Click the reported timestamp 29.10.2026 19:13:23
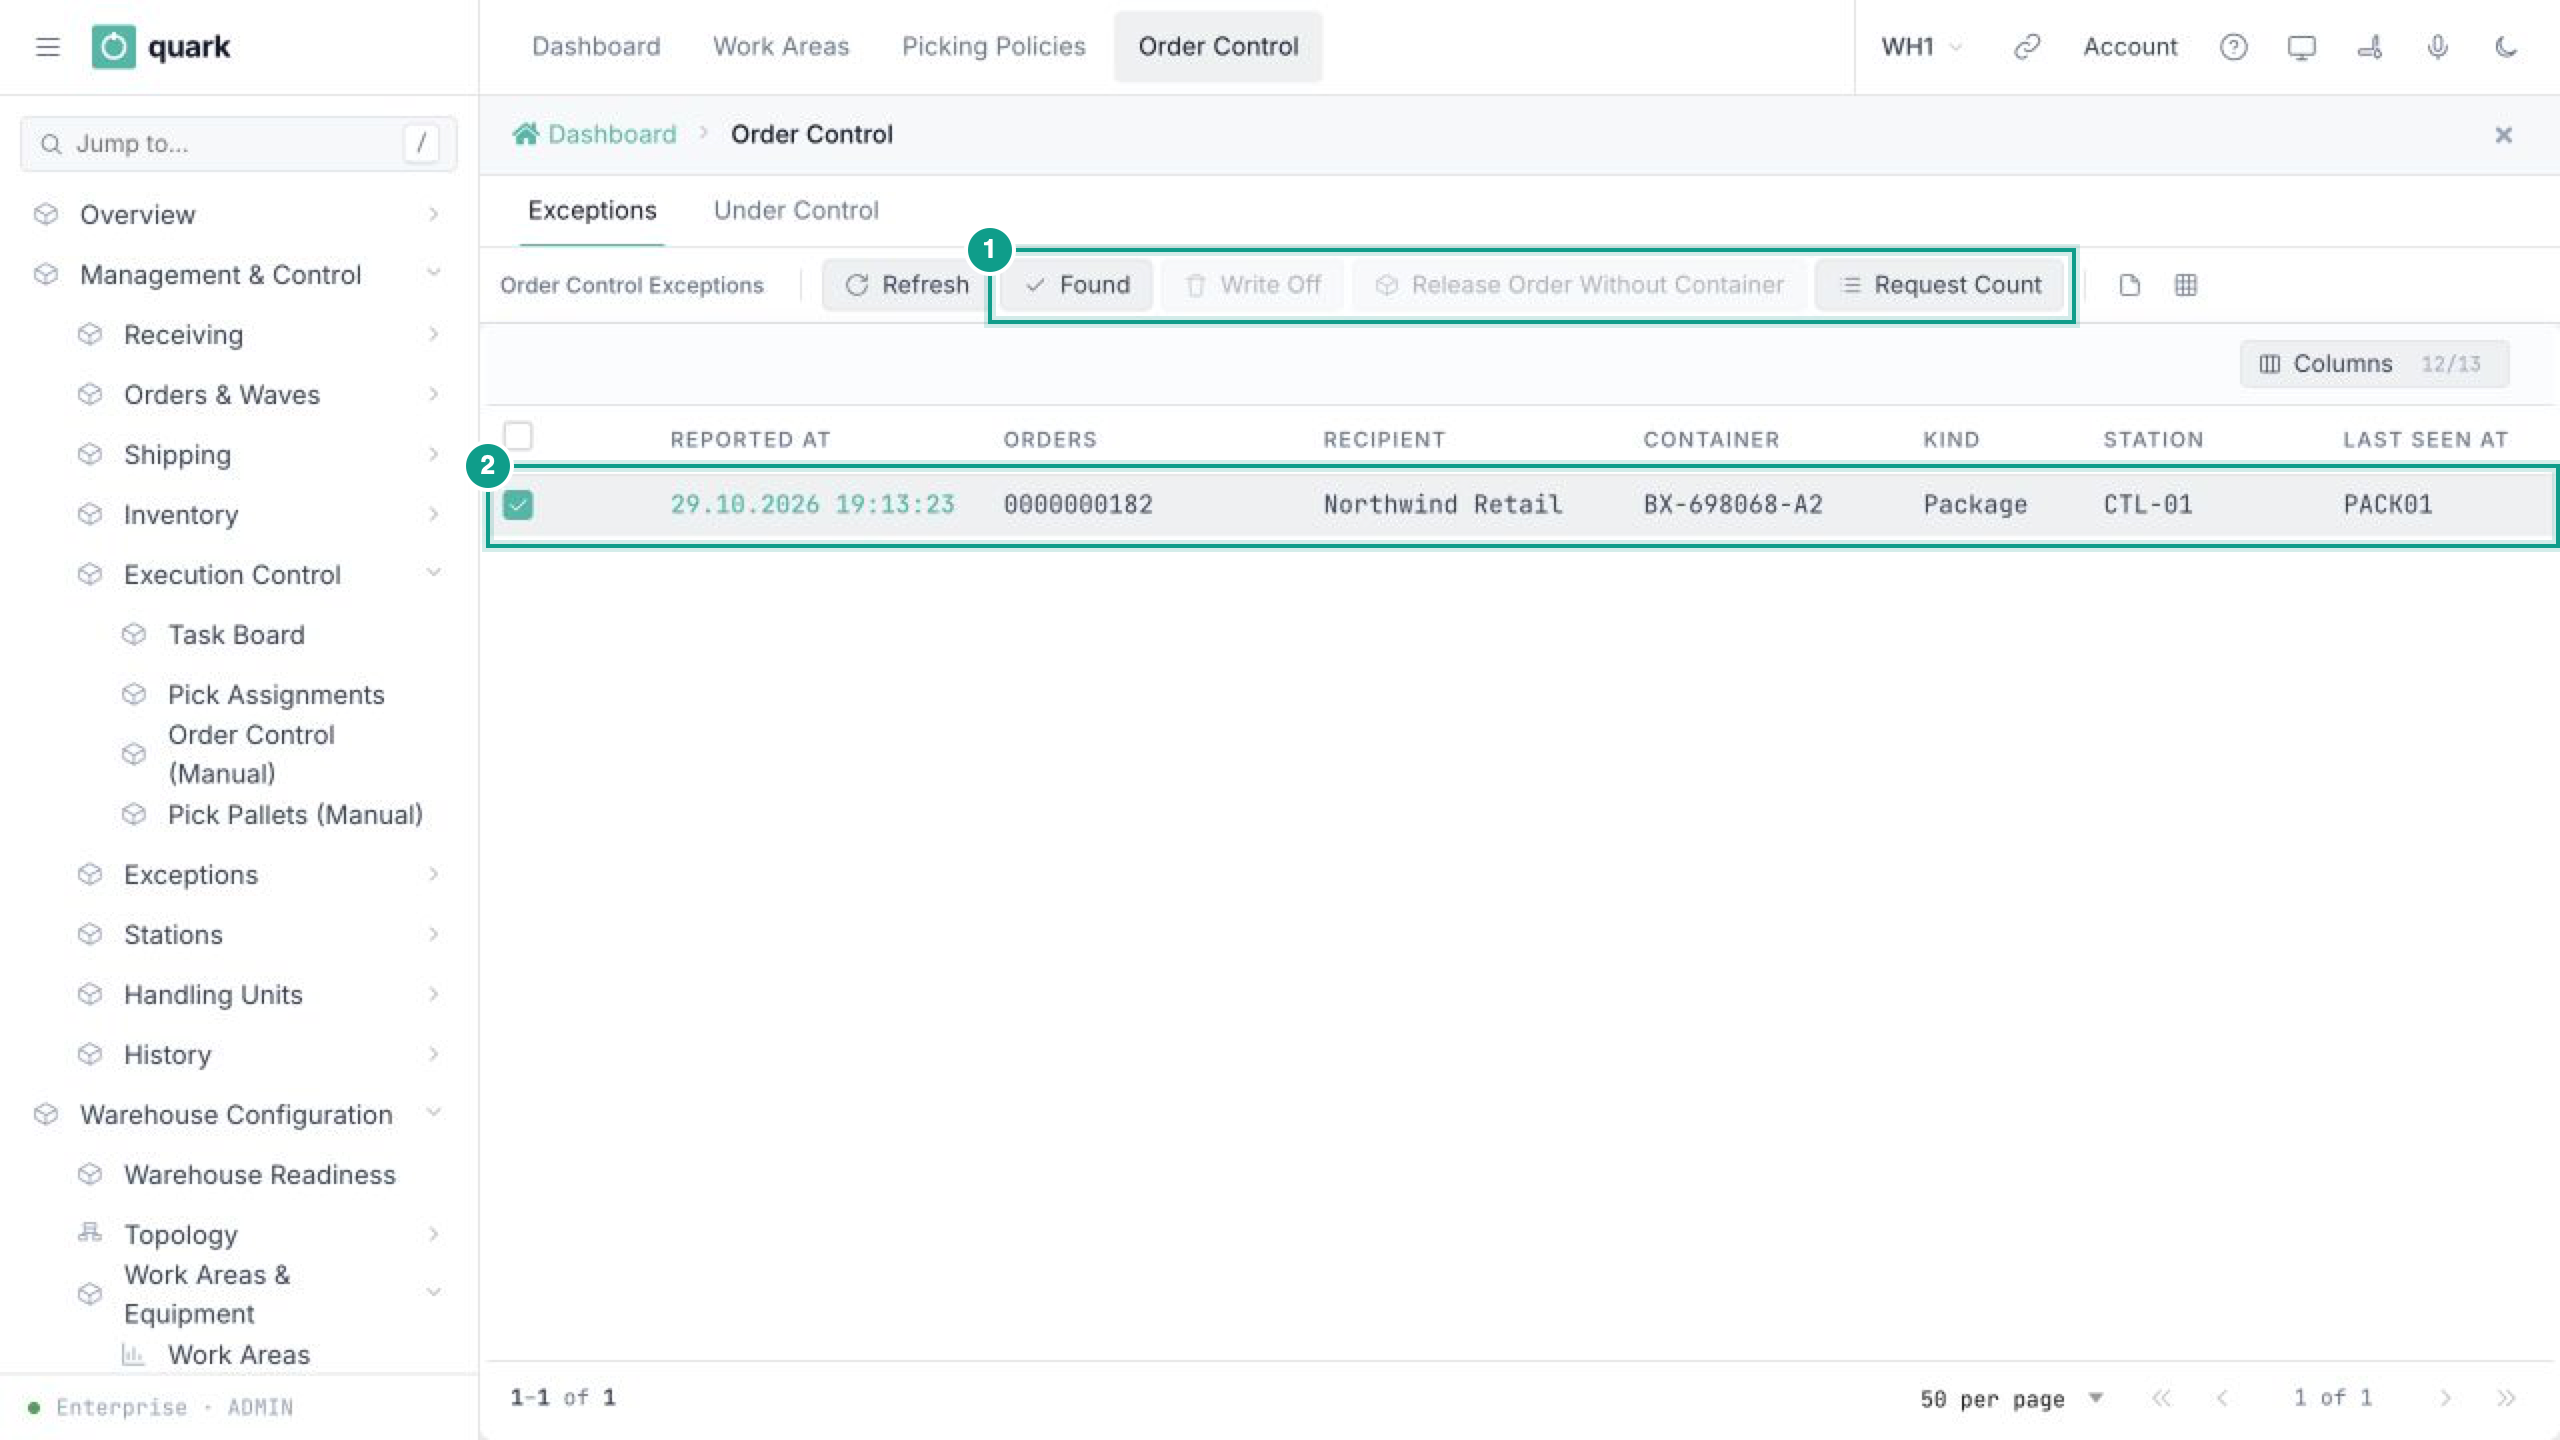2560x1440 pixels. click(812, 505)
